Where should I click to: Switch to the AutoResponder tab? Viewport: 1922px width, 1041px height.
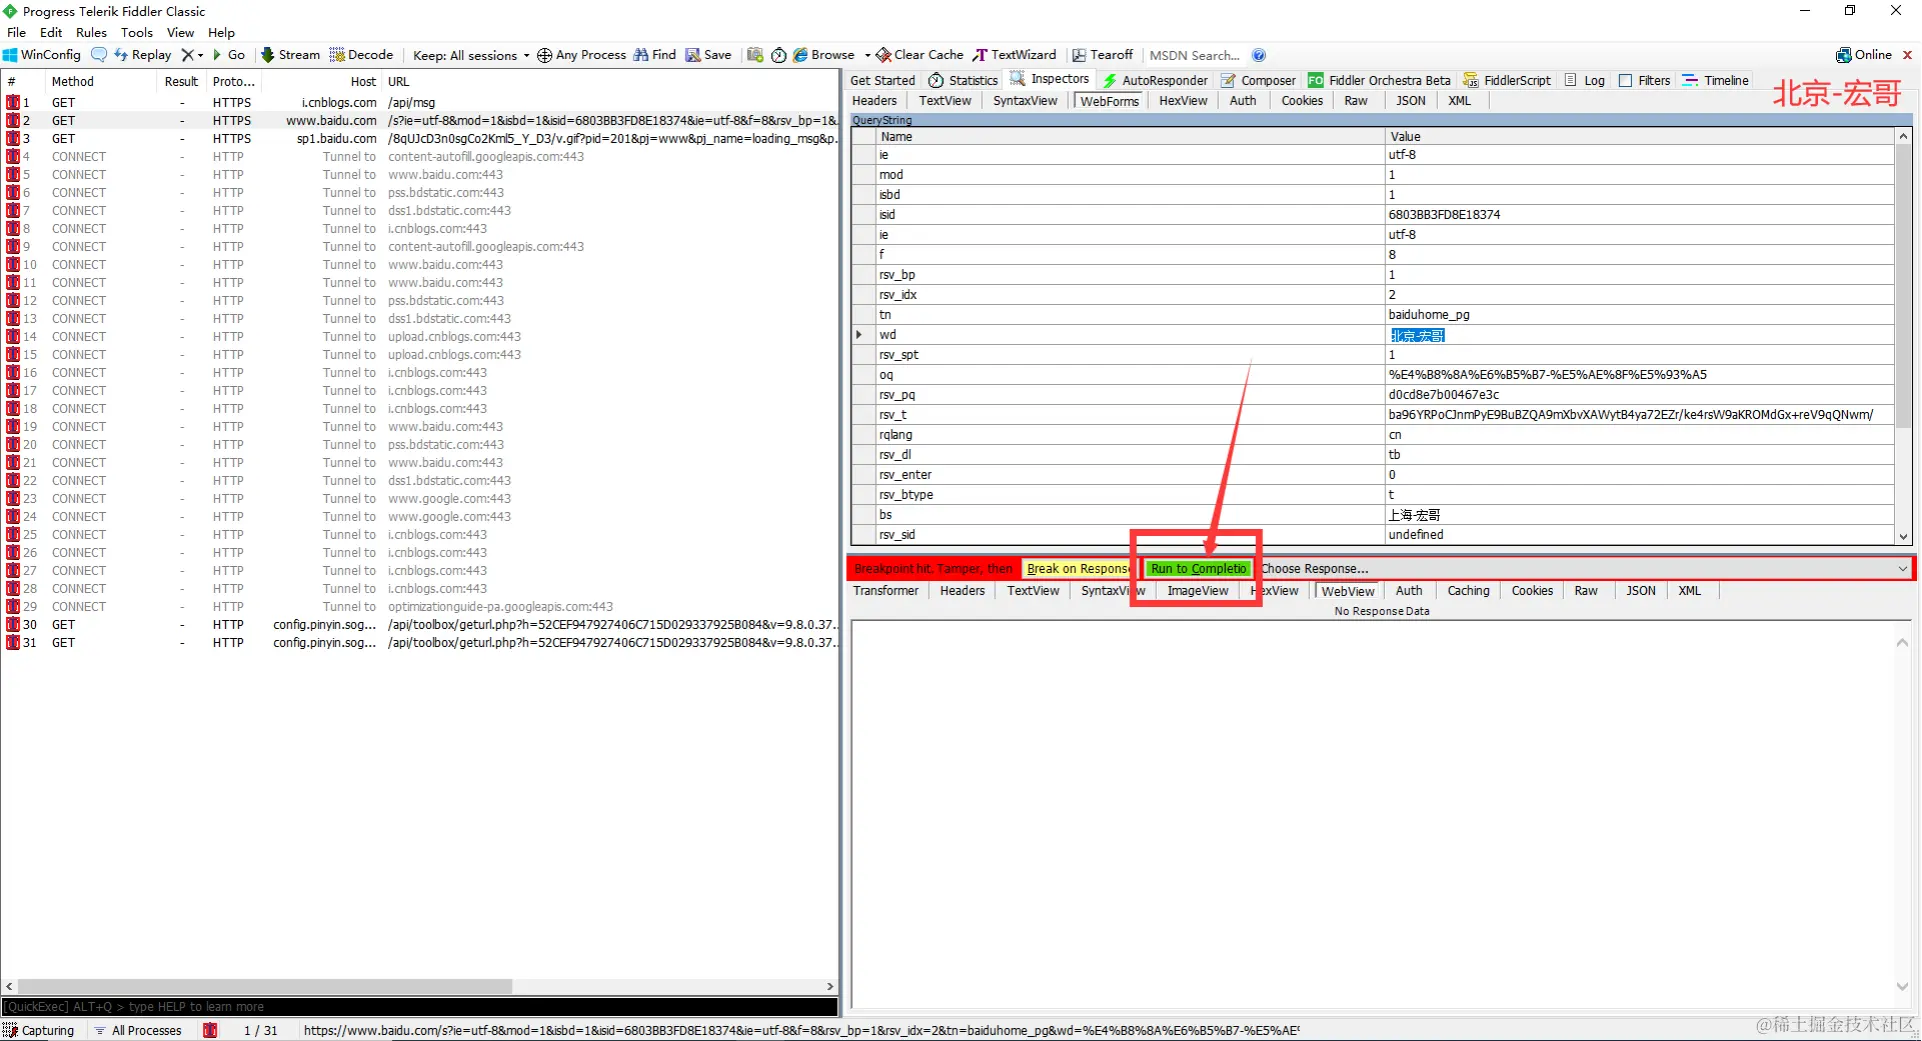(x=1155, y=80)
